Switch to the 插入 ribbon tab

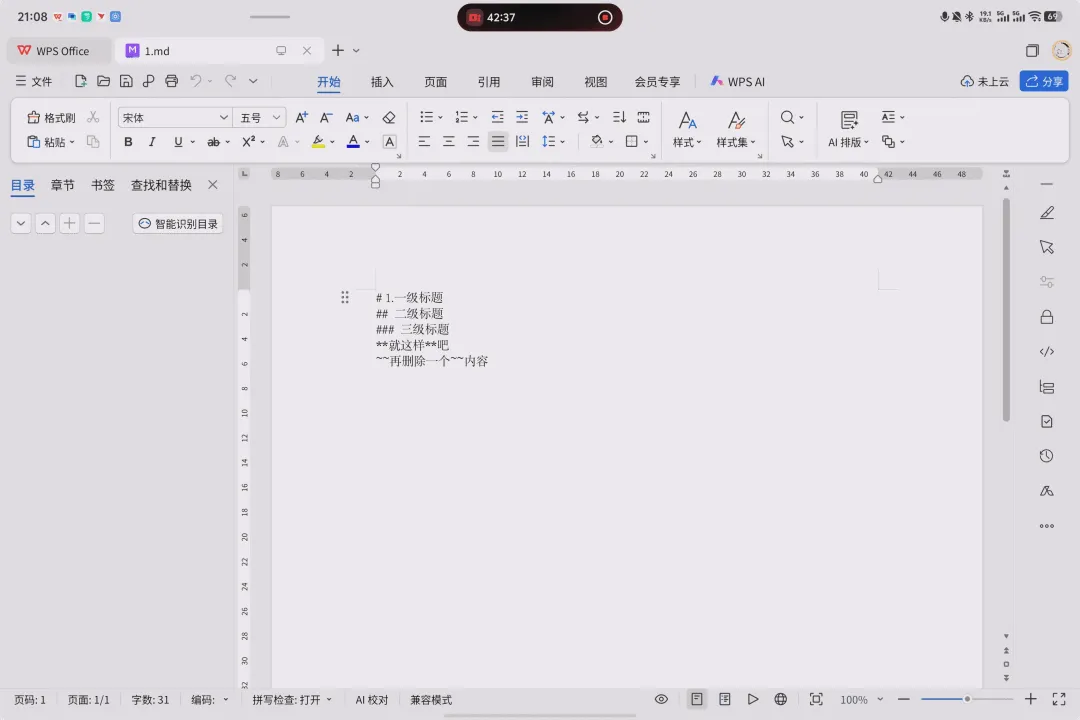[382, 82]
